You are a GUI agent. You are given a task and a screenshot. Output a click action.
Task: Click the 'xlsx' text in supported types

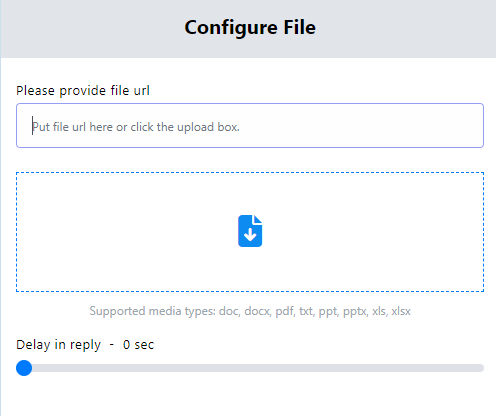(x=401, y=311)
